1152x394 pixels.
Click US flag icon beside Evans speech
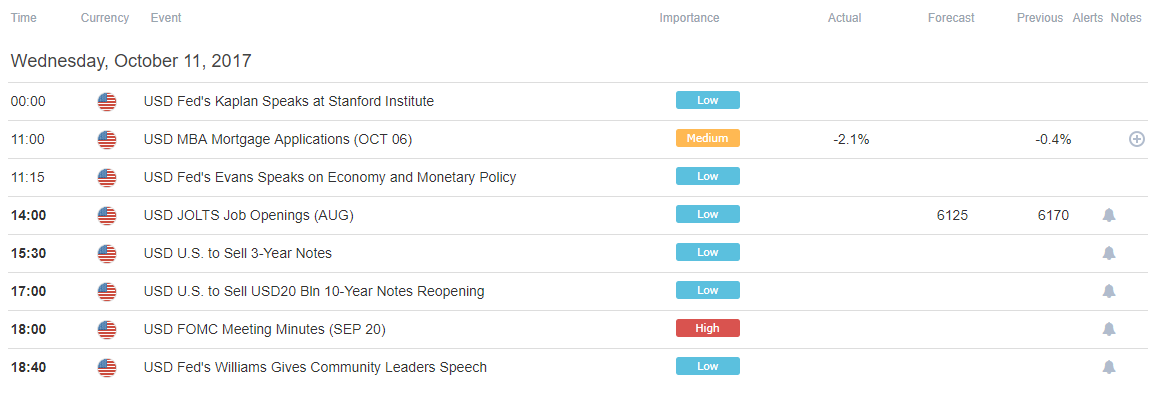point(107,178)
